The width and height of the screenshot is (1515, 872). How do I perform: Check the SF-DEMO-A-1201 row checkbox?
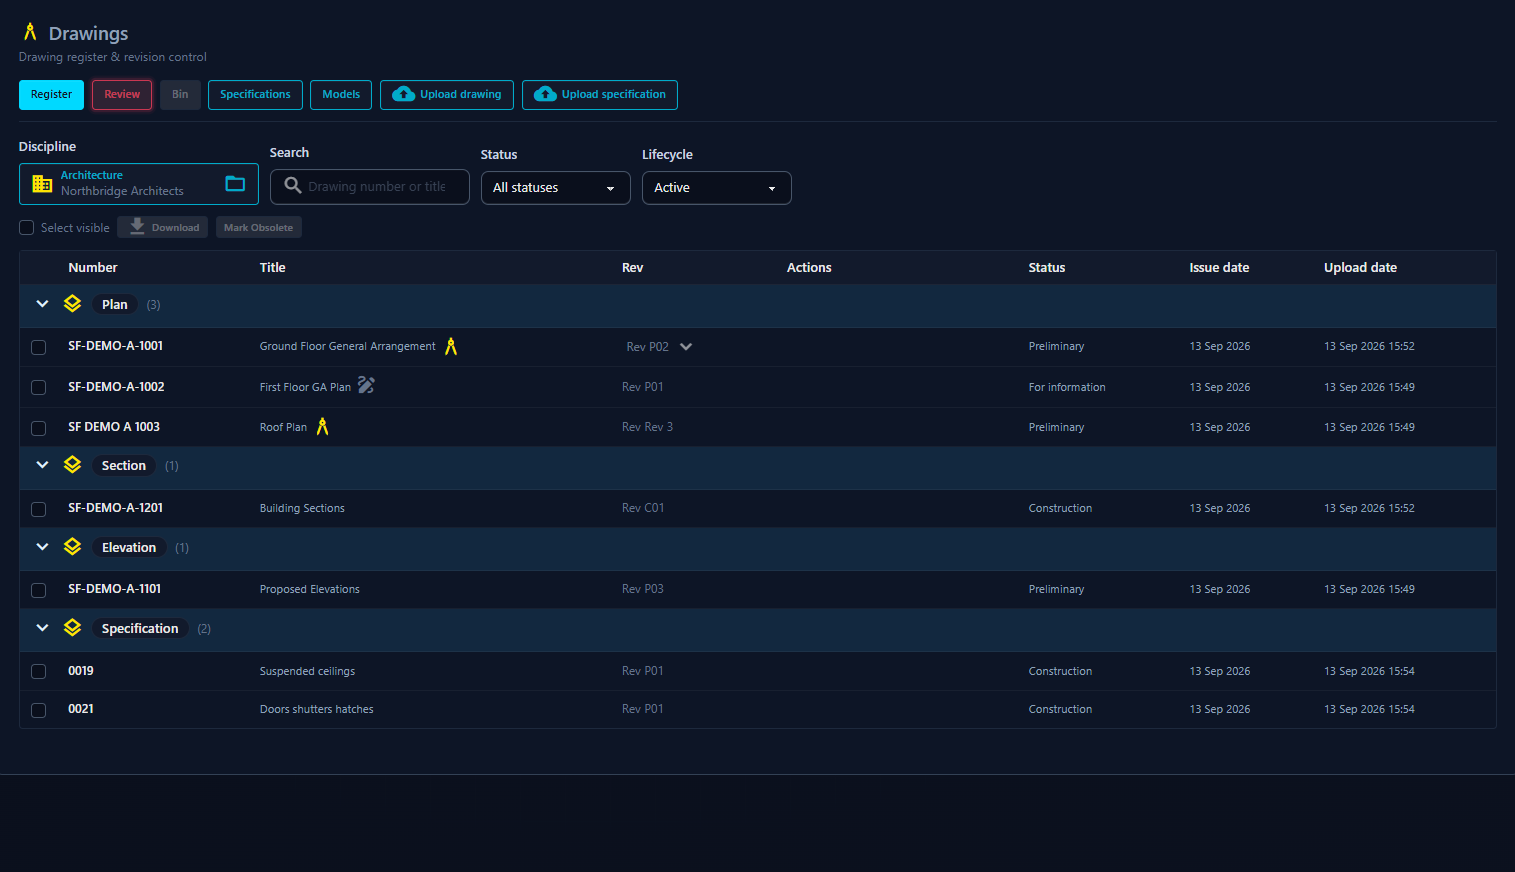(x=38, y=509)
